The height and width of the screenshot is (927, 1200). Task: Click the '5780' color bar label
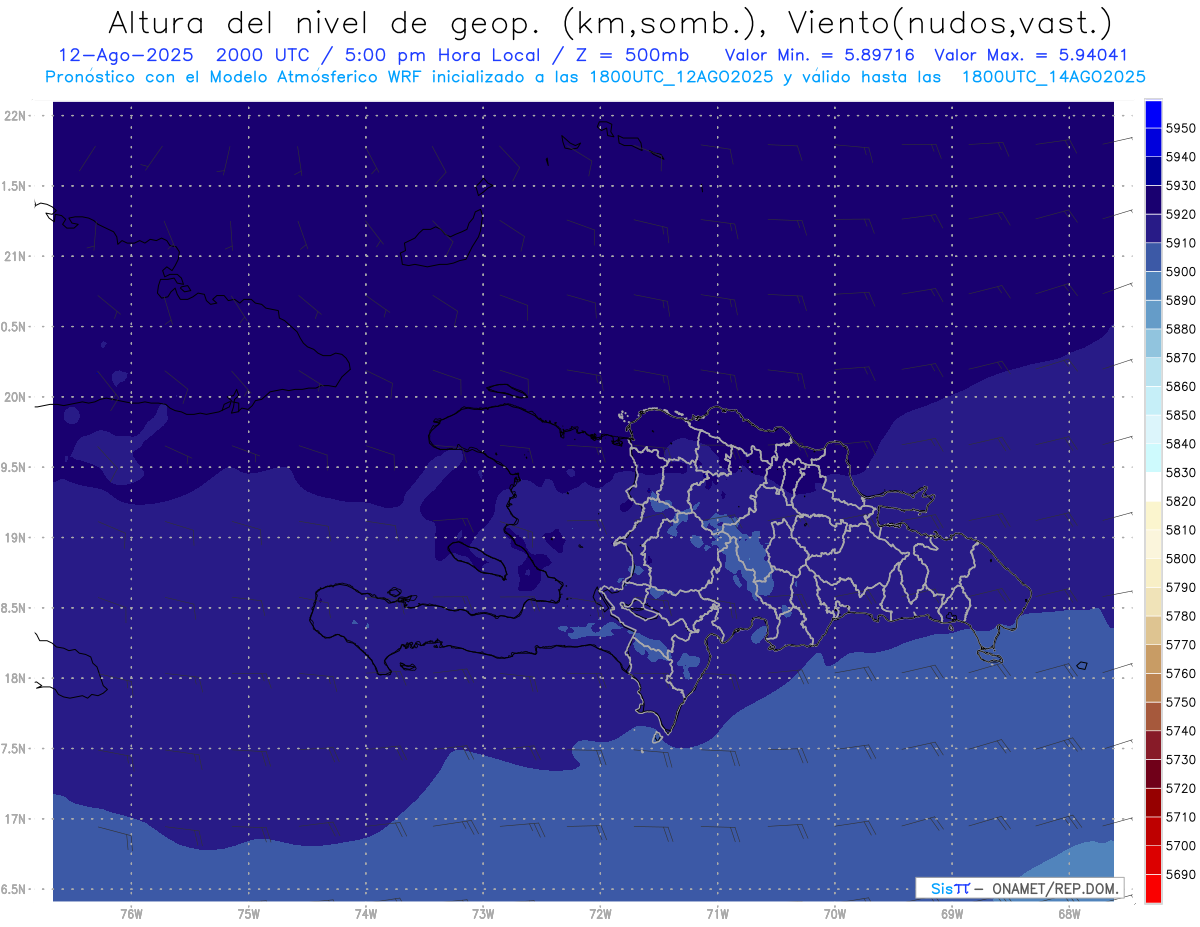[x=1180, y=616]
